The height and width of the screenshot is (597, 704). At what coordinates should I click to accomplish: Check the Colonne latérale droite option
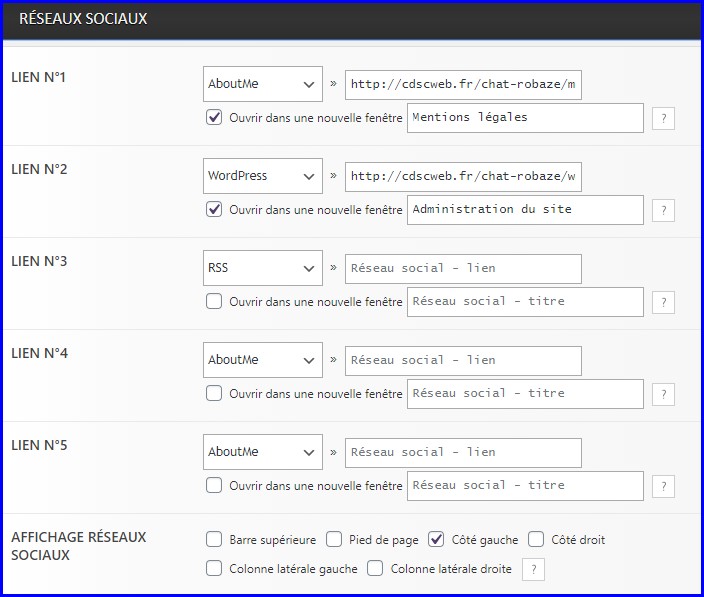[375, 569]
